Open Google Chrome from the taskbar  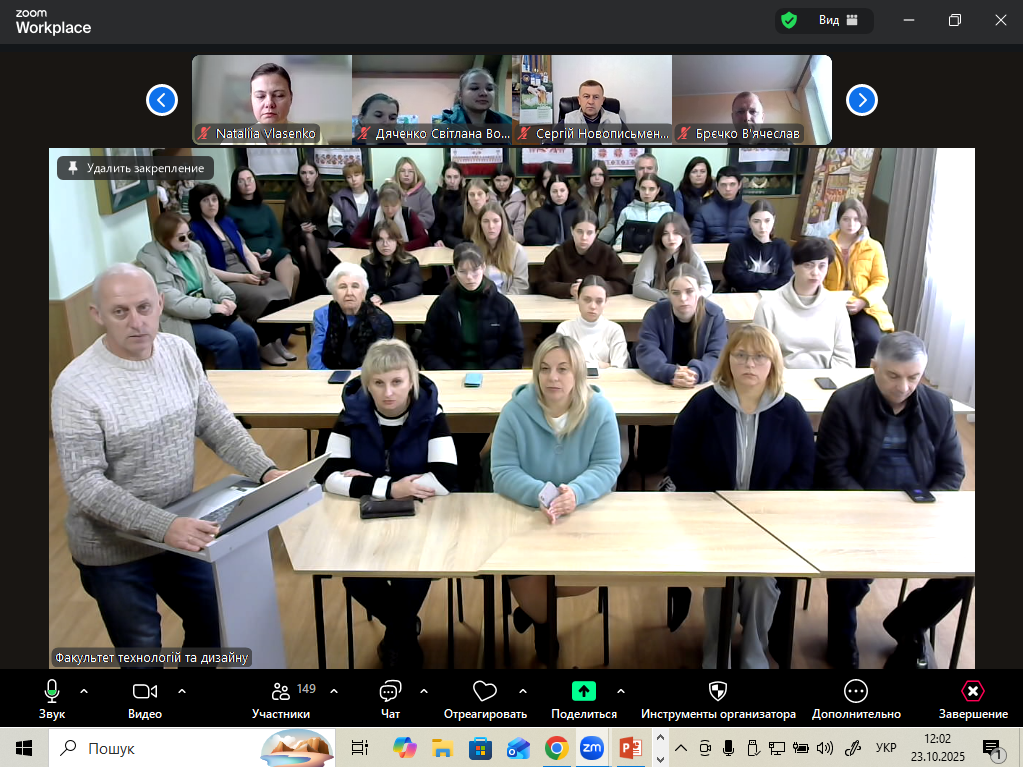557,748
